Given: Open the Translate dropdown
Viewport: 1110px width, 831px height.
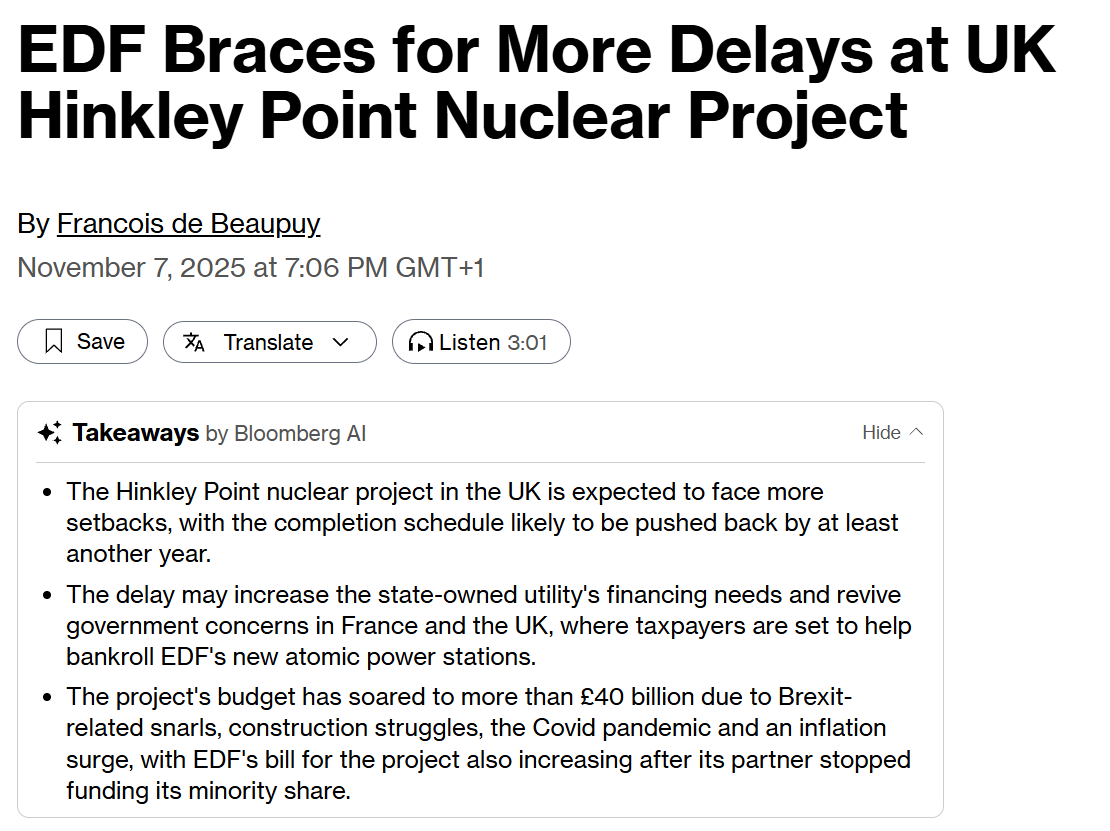Looking at the screenshot, I should (270, 341).
